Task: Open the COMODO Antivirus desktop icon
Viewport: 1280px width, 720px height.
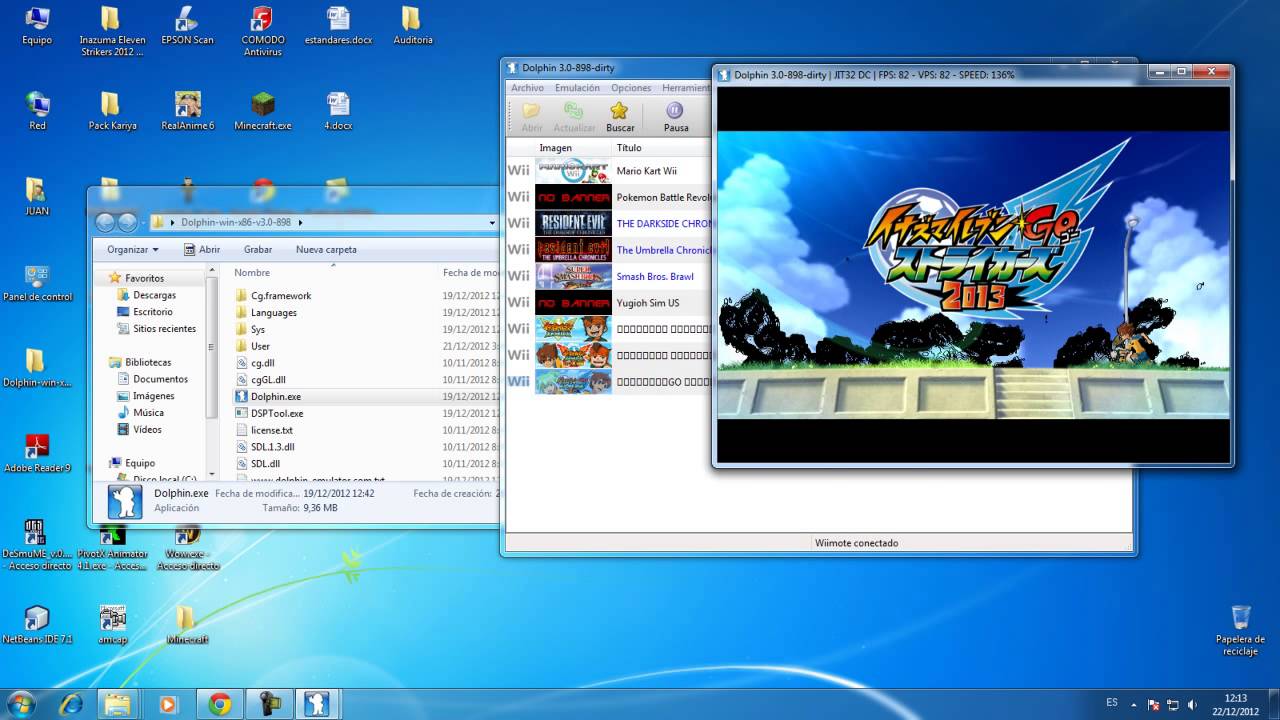Action: coord(263,32)
